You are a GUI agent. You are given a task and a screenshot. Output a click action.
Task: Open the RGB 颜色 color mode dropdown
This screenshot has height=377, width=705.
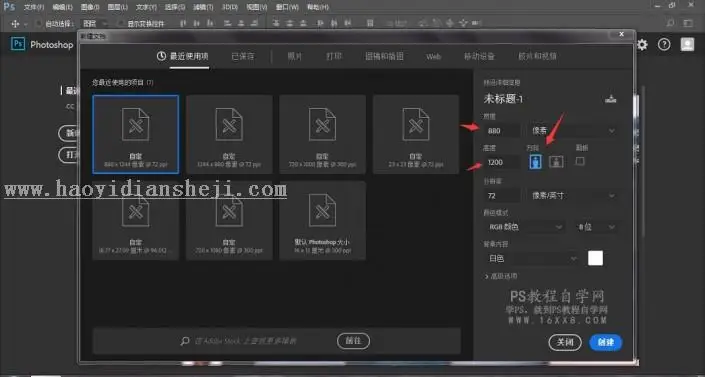(x=524, y=227)
